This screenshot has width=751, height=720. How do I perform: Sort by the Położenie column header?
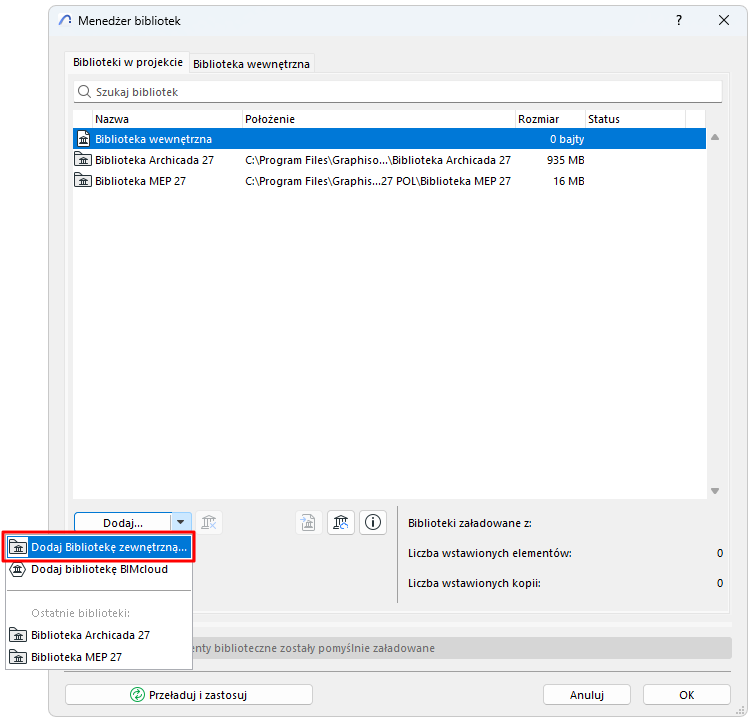(x=379, y=119)
